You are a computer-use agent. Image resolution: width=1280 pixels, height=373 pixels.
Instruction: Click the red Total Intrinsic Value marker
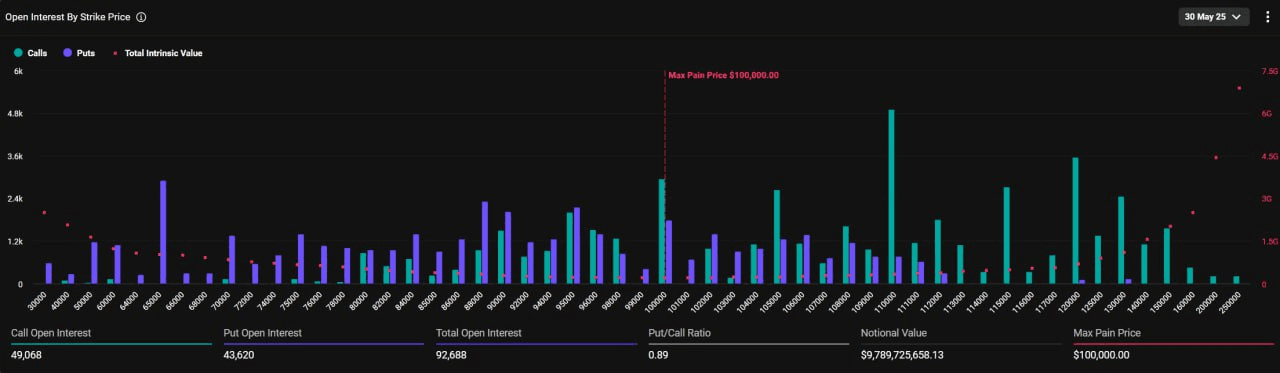coord(115,53)
